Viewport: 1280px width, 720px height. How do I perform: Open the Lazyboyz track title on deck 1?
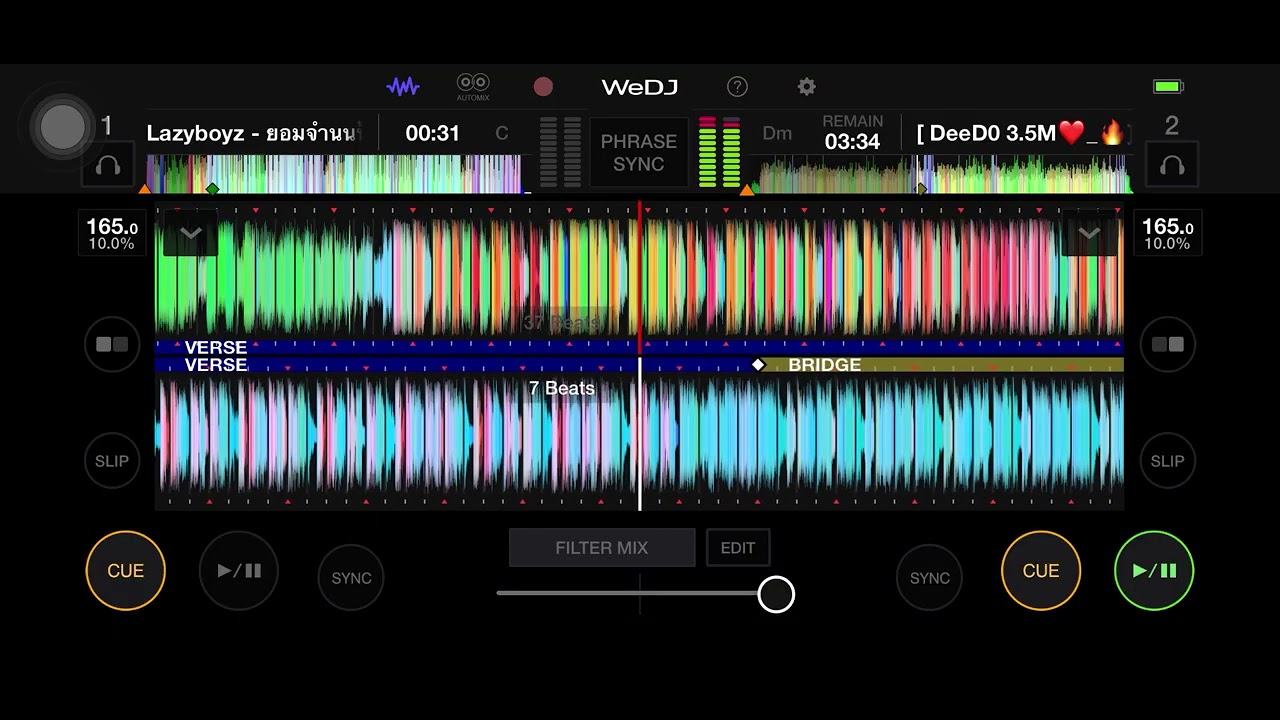254,133
